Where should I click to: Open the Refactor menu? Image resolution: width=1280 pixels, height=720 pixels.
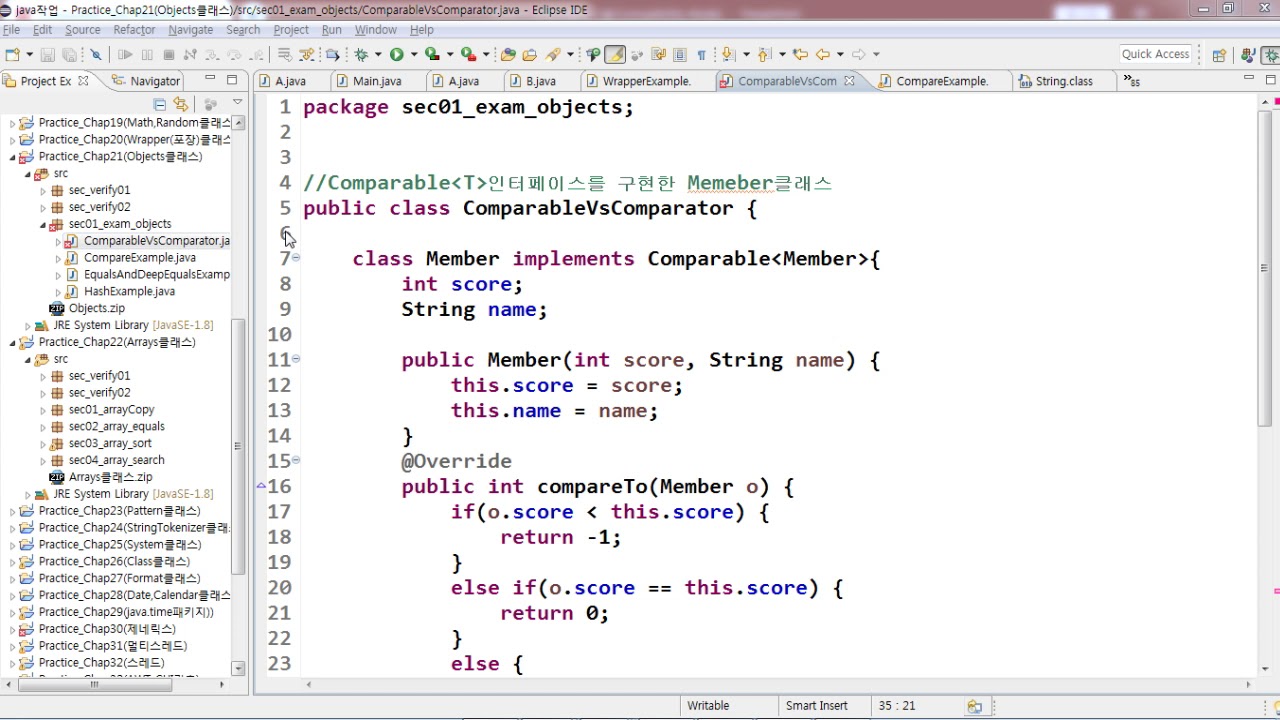(x=134, y=30)
